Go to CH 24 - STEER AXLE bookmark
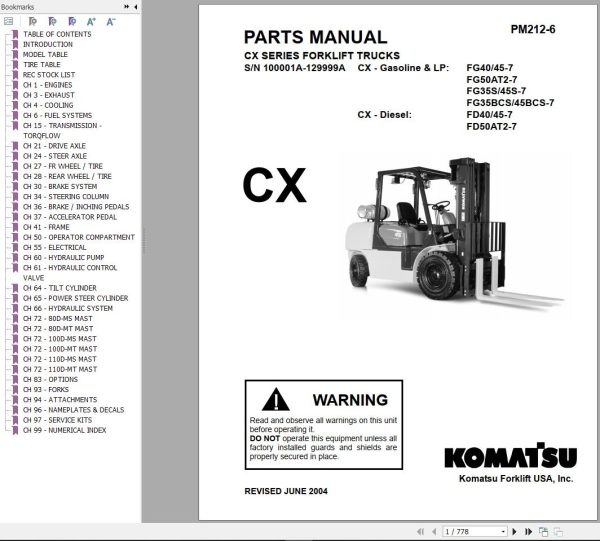 [x=55, y=156]
